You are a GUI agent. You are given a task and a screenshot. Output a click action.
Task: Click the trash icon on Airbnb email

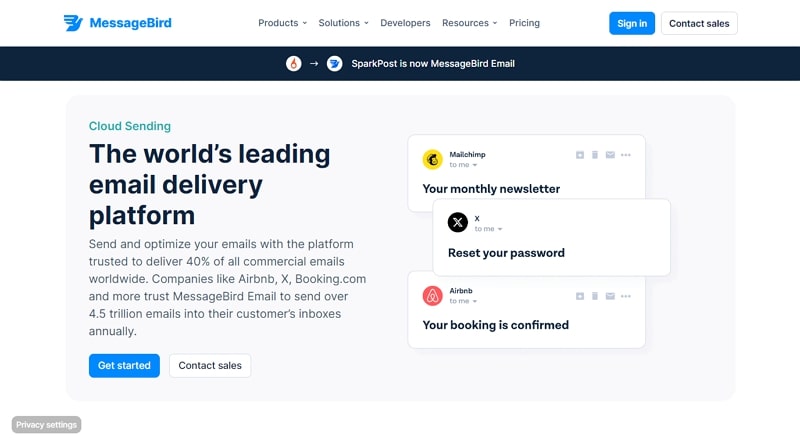coord(594,296)
